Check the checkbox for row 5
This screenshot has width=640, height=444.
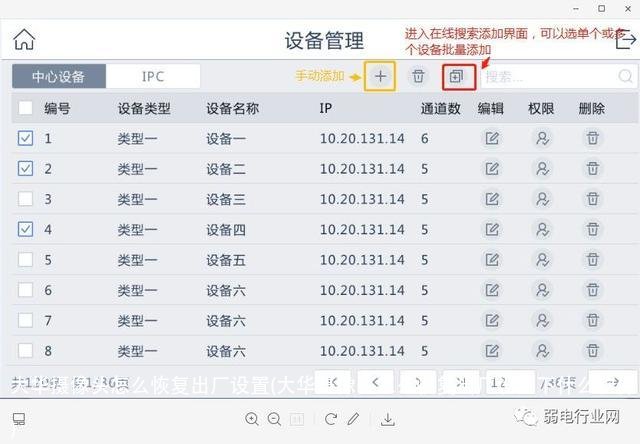[x=25, y=260]
